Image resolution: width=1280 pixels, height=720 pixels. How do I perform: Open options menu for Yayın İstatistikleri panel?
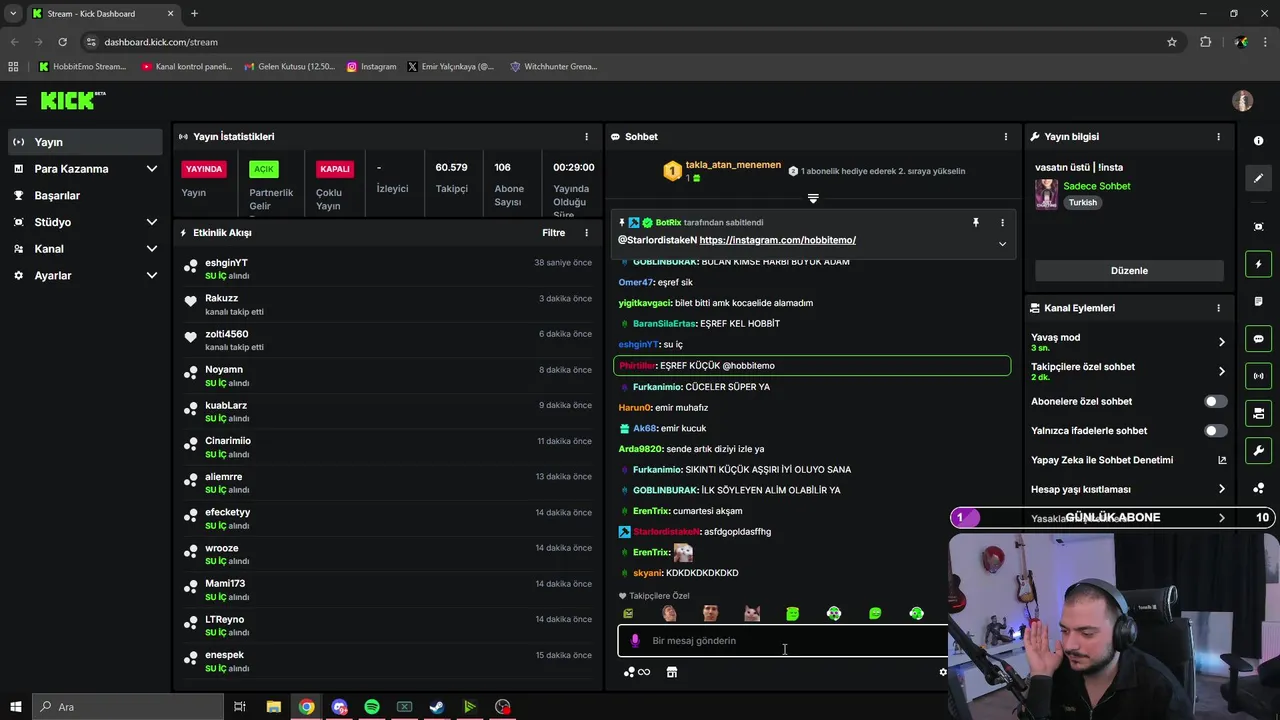pos(587,136)
